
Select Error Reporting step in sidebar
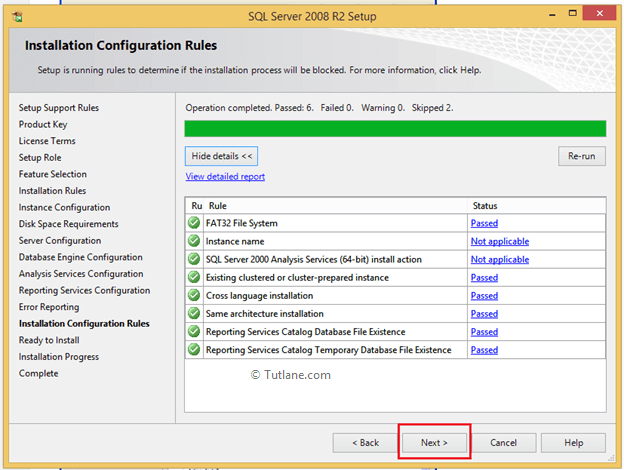49,307
